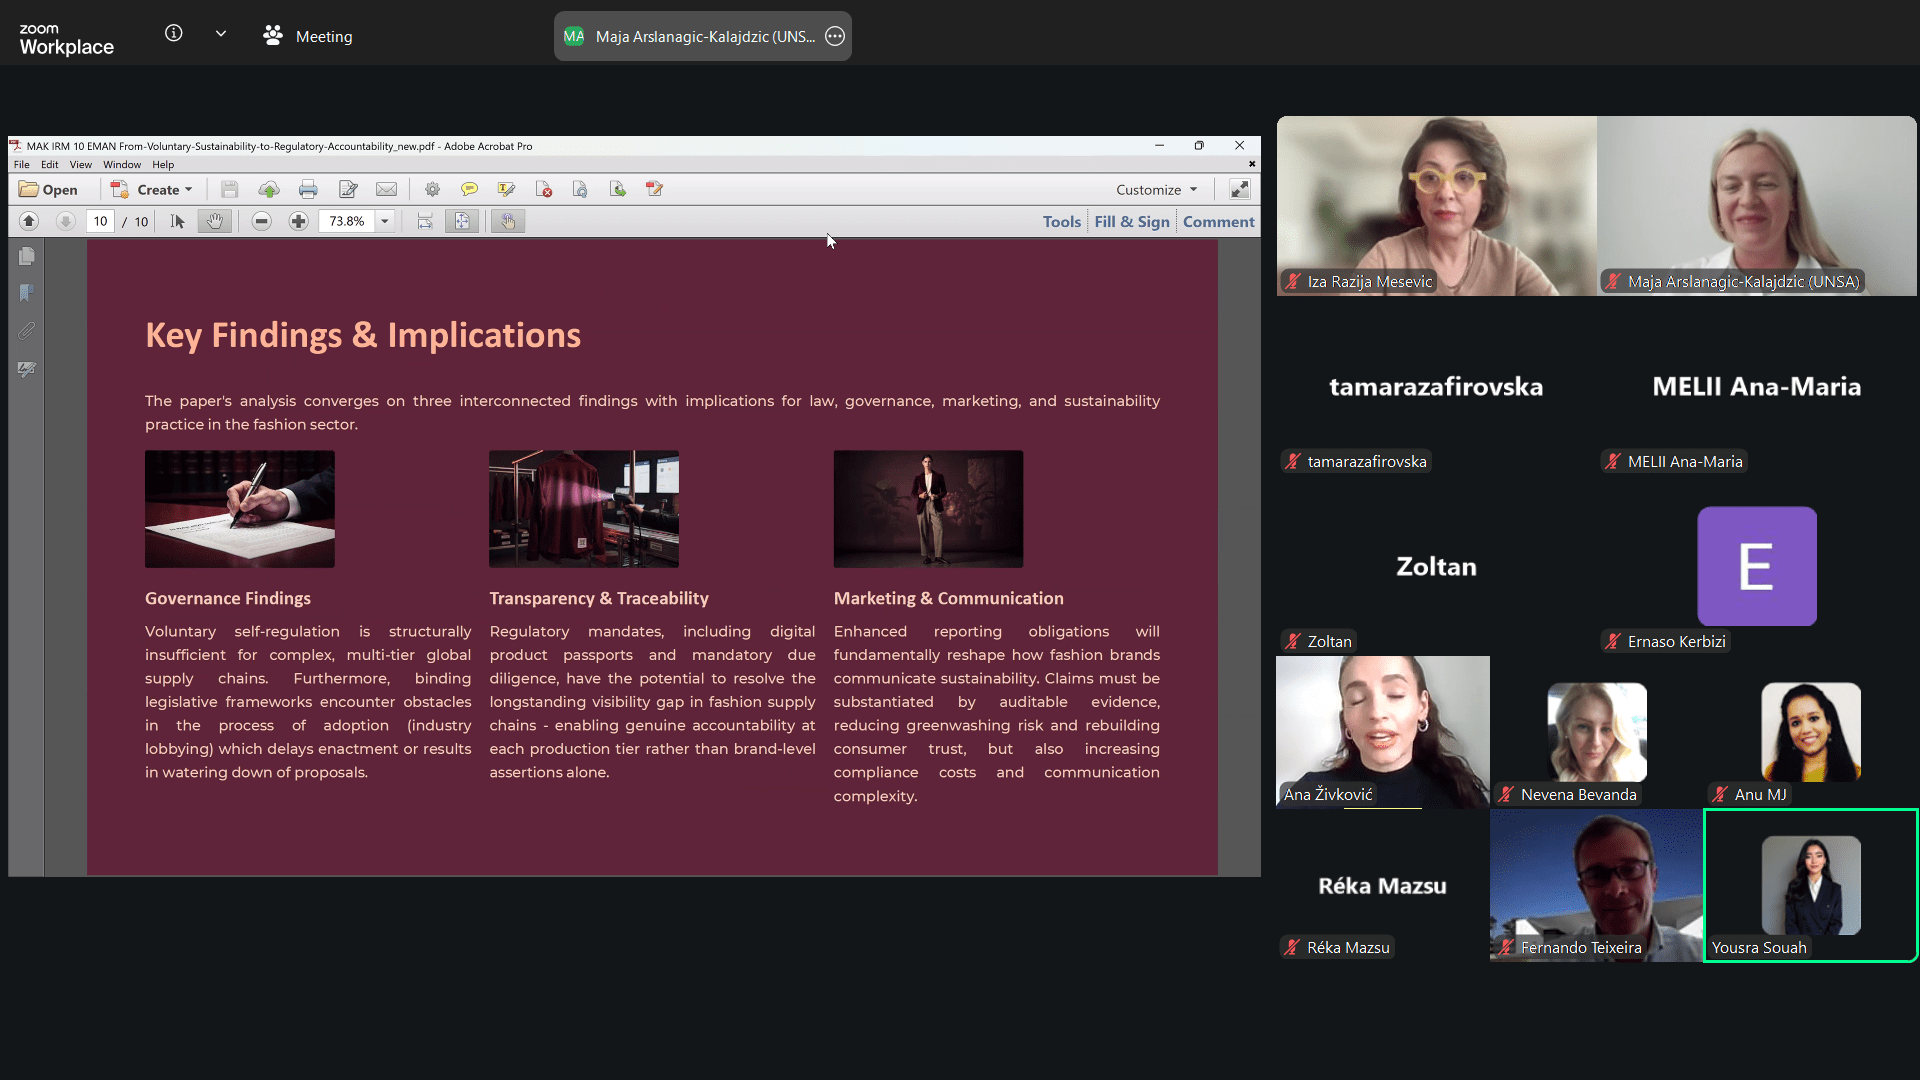Open the zoom percentage dropdown
Viewport: 1920px width, 1080px height.
coord(385,222)
